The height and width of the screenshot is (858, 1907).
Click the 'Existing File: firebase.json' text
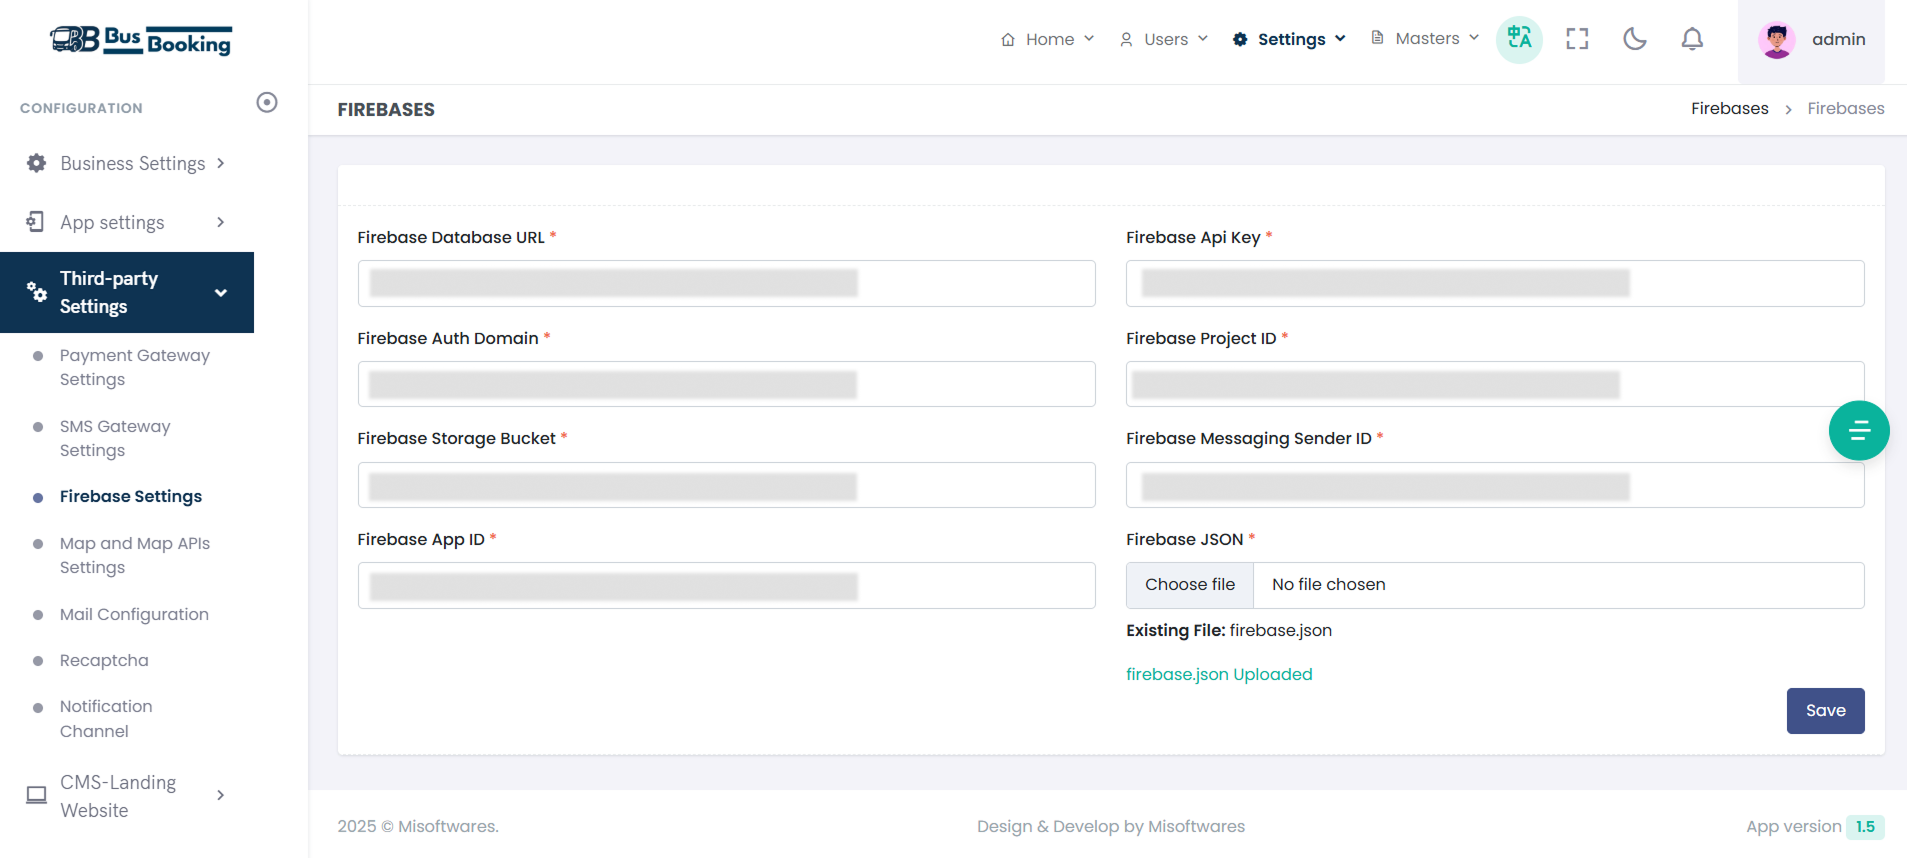point(1229,630)
